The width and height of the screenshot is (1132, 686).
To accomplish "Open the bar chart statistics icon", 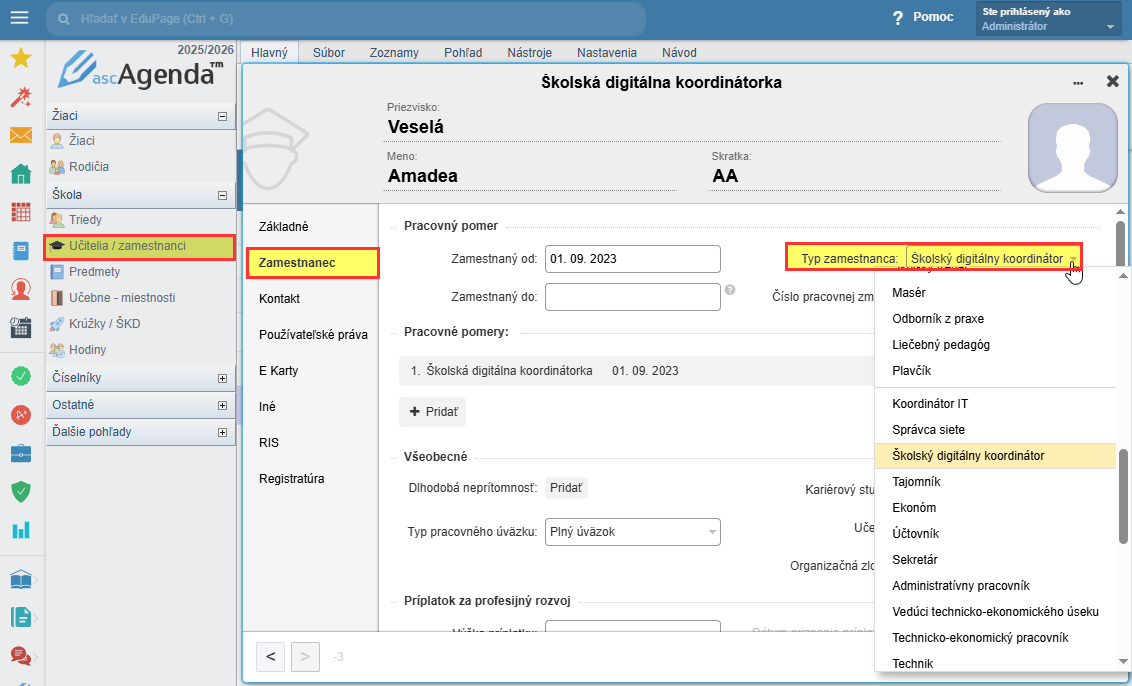I will [x=20, y=530].
